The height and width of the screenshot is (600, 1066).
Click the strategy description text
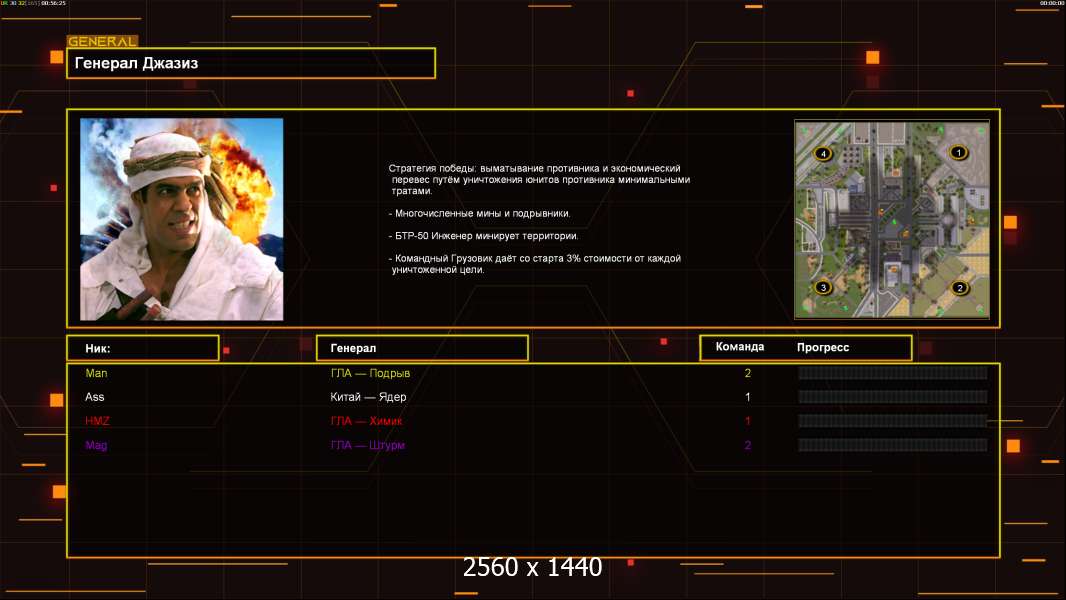pos(538,219)
